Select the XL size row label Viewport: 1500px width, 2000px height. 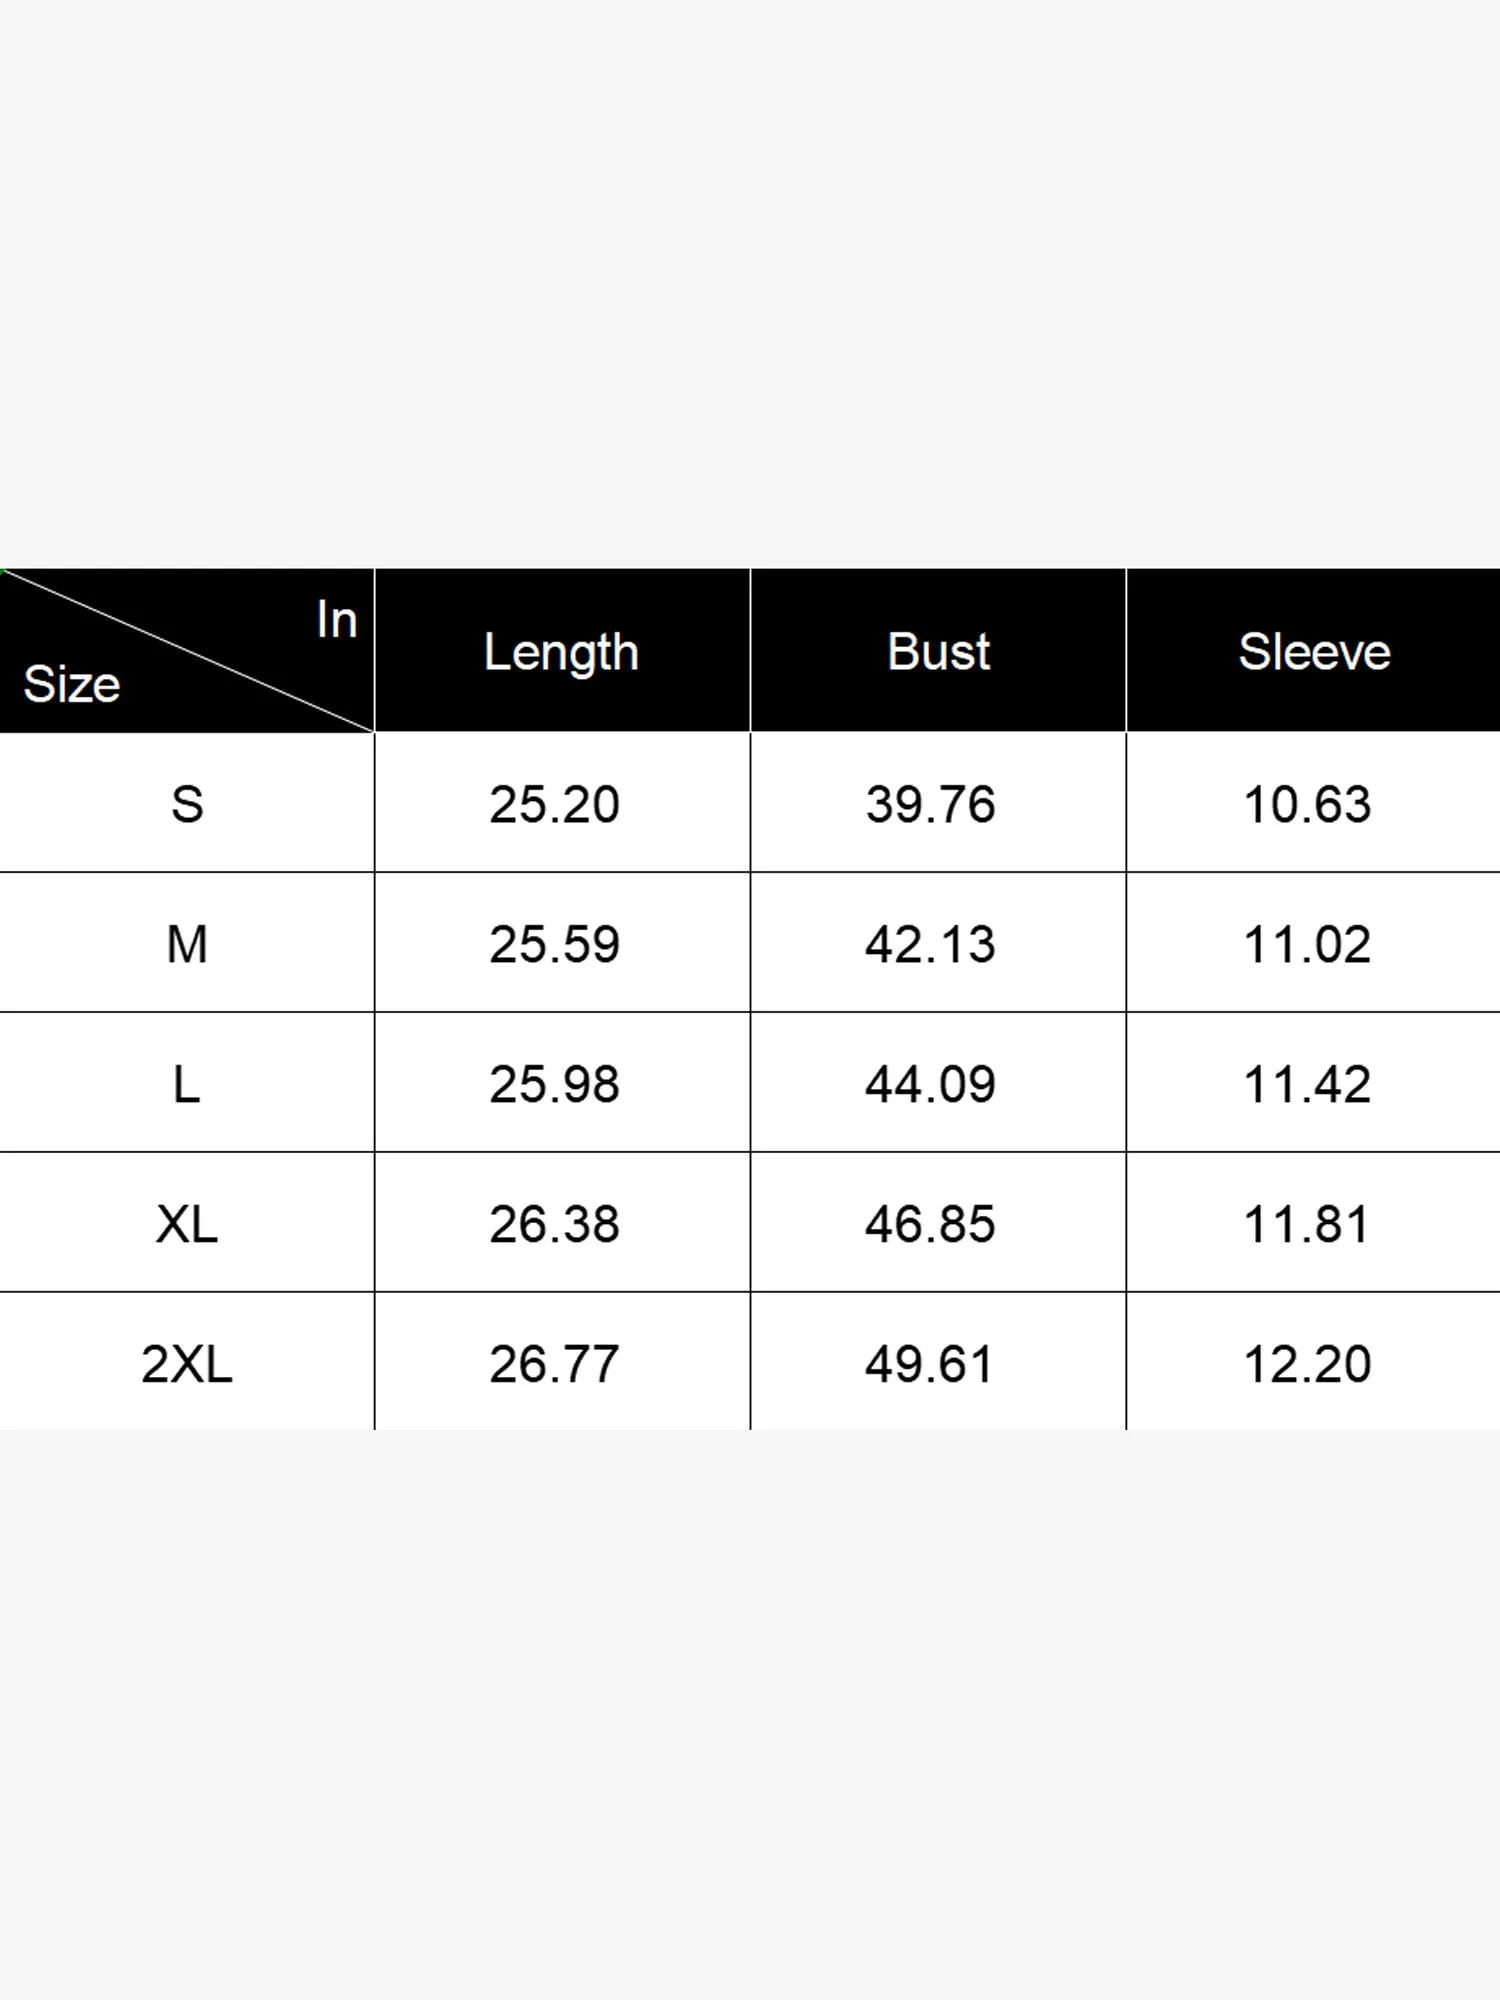click(187, 1224)
